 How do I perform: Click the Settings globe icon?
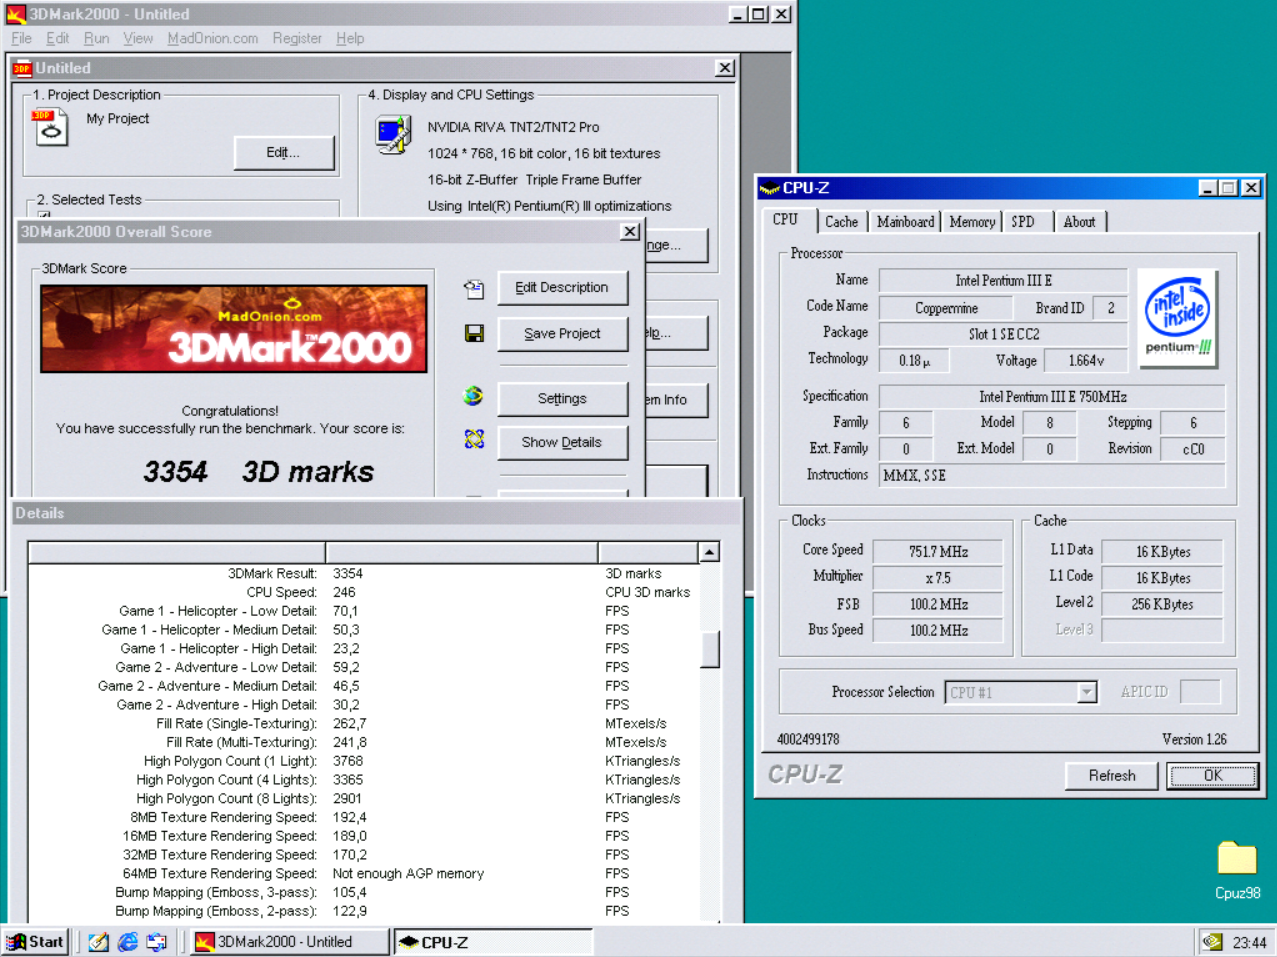pyautogui.click(x=474, y=396)
